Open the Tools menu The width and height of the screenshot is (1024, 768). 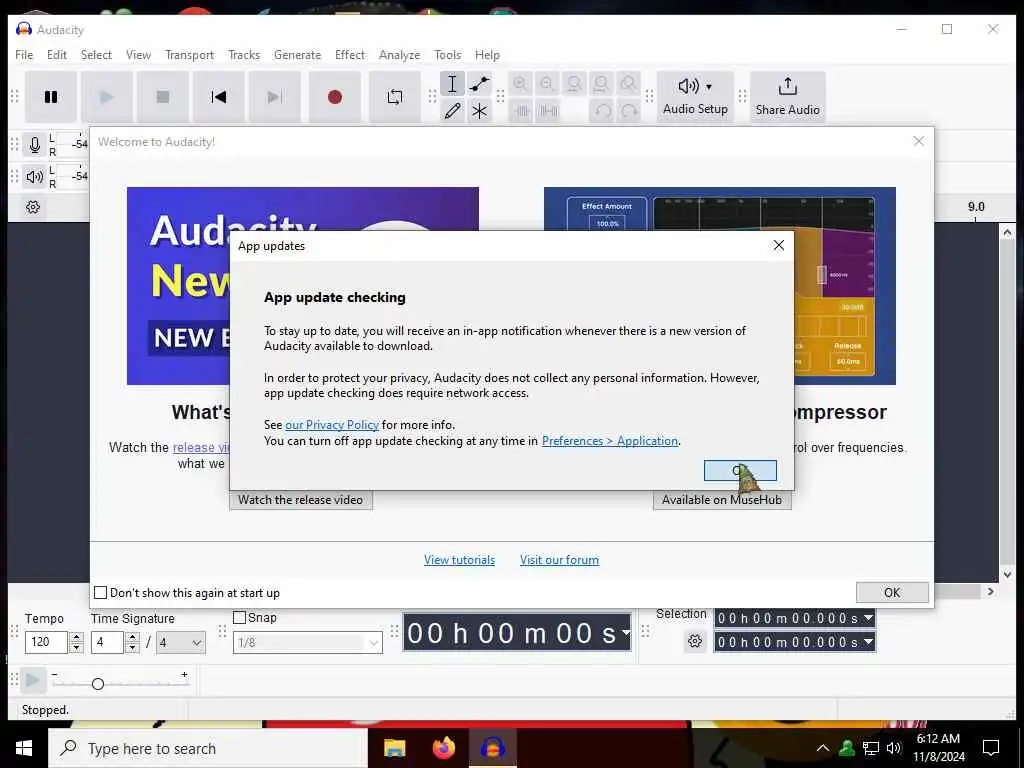[x=447, y=55]
